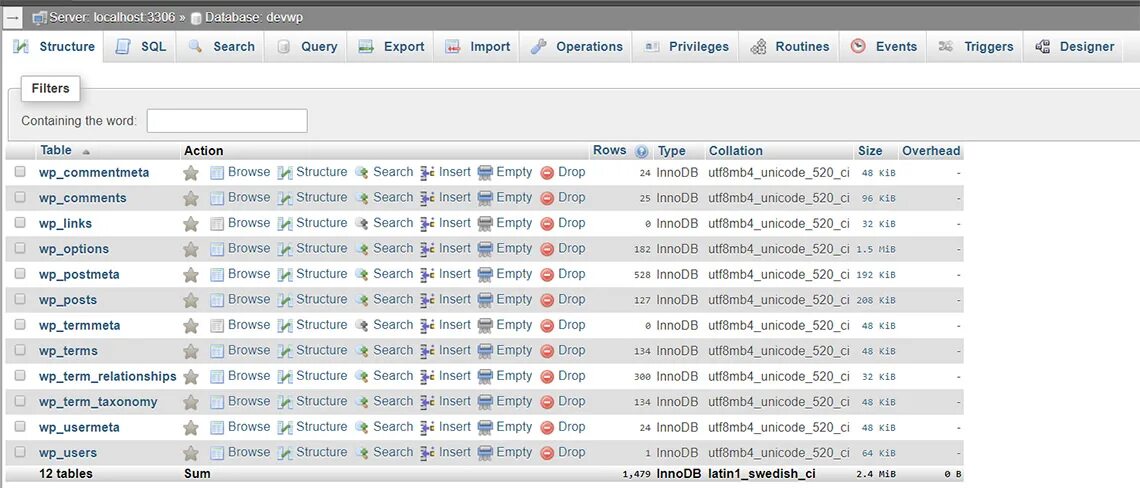Click in the Containing the word field

[227, 121]
